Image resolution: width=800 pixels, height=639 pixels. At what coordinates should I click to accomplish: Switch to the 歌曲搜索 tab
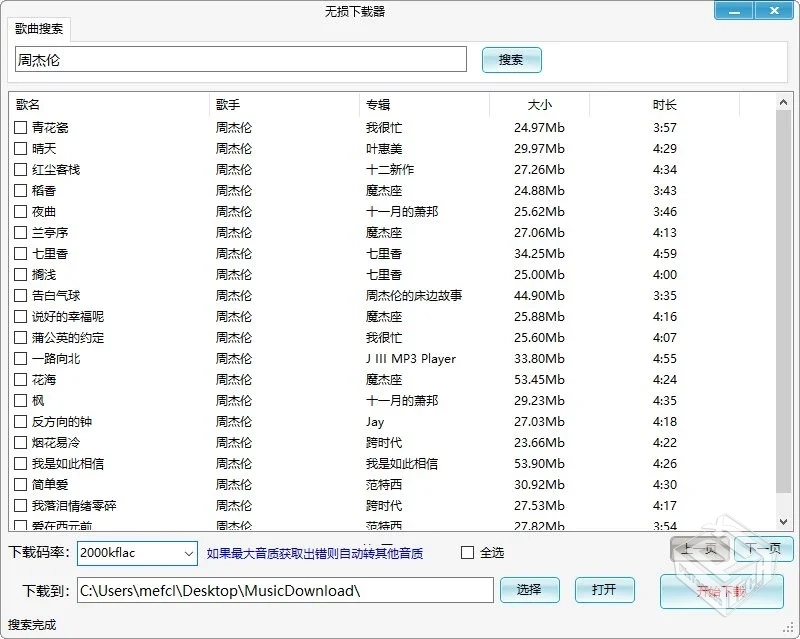point(38,29)
